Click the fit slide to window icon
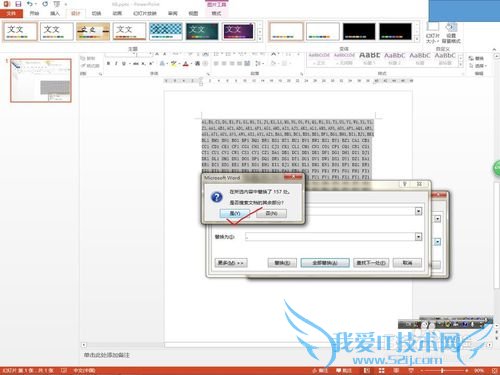Screen dimensions: 500x375 click(495, 370)
